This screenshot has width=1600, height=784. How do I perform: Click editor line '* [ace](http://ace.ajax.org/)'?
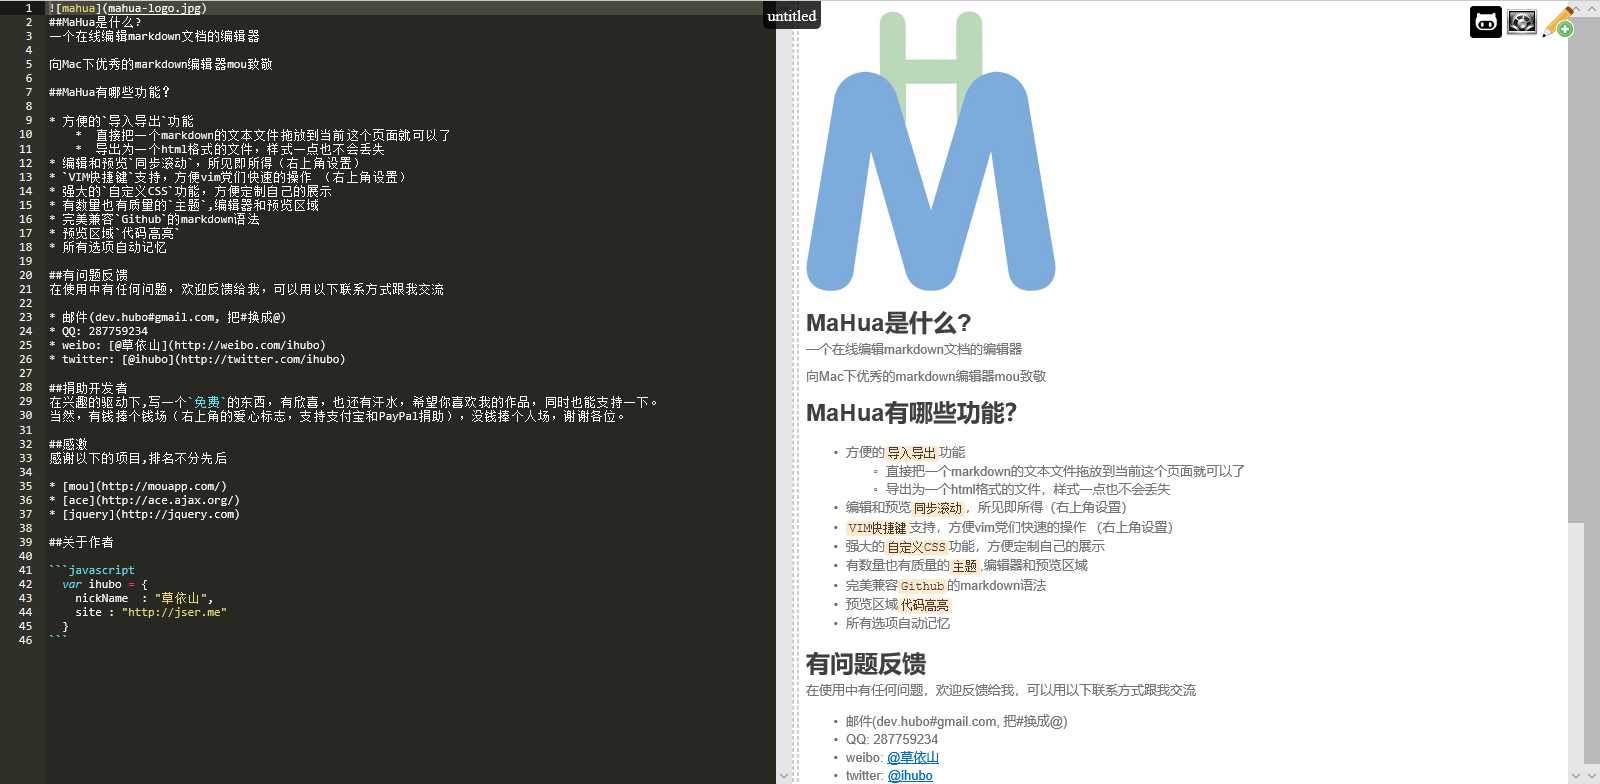point(145,500)
